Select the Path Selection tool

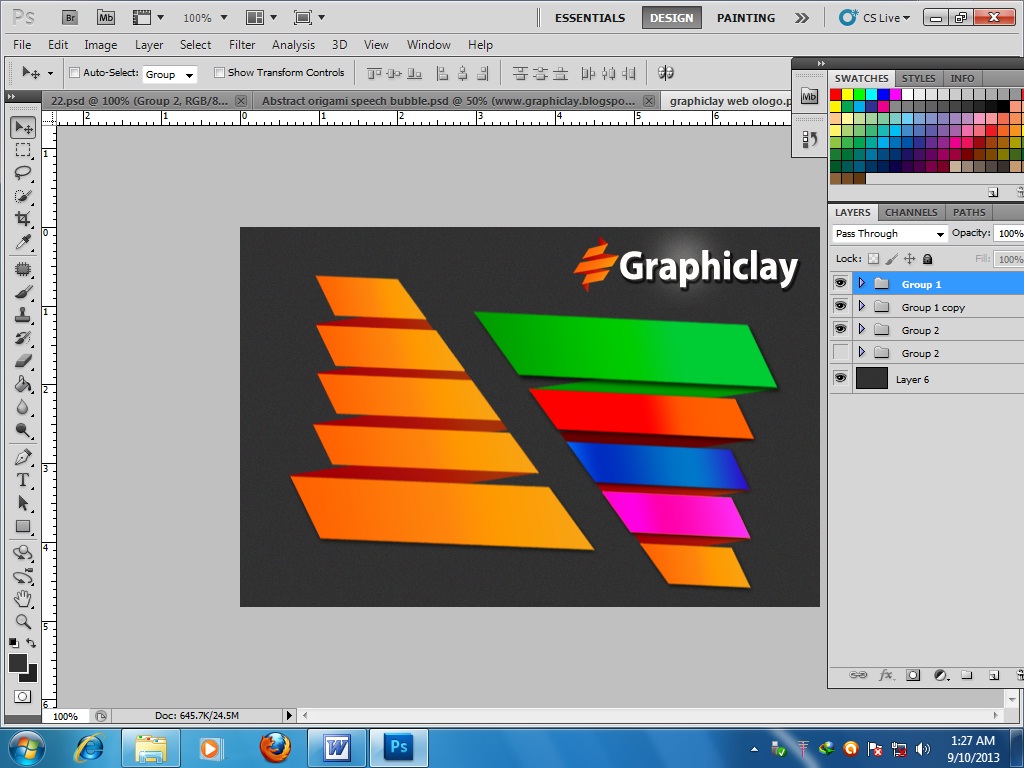pyautogui.click(x=23, y=503)
